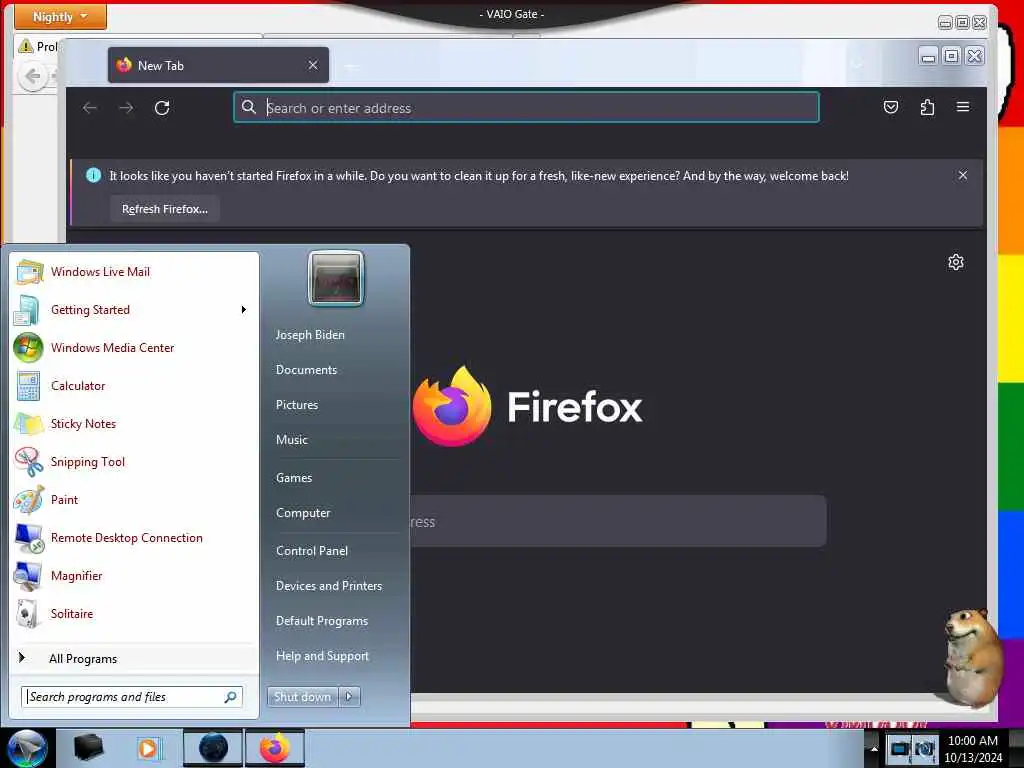The width and height of the screenshot is (1024, 768).
Task: Select the New Tab tab
Action: (218, 65)
